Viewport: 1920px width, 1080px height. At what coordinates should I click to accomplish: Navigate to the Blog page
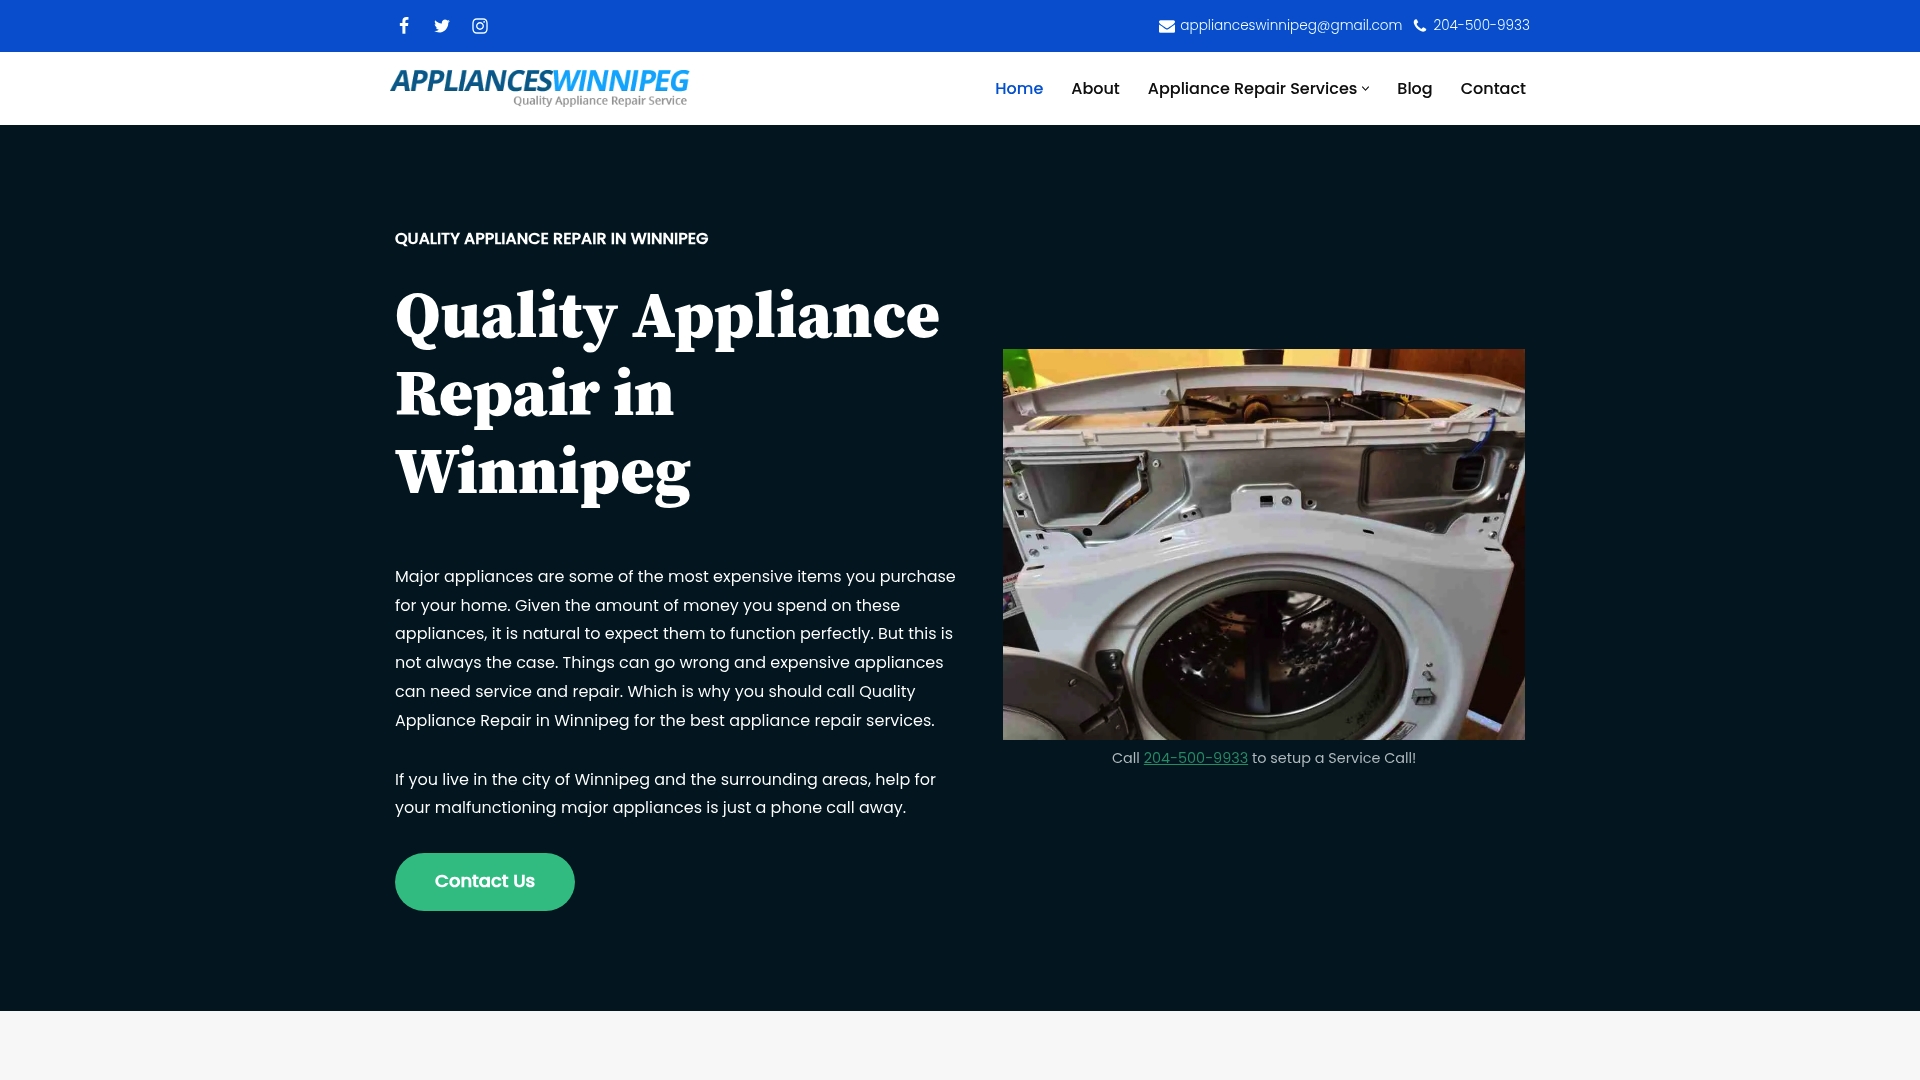point(1414,88)
